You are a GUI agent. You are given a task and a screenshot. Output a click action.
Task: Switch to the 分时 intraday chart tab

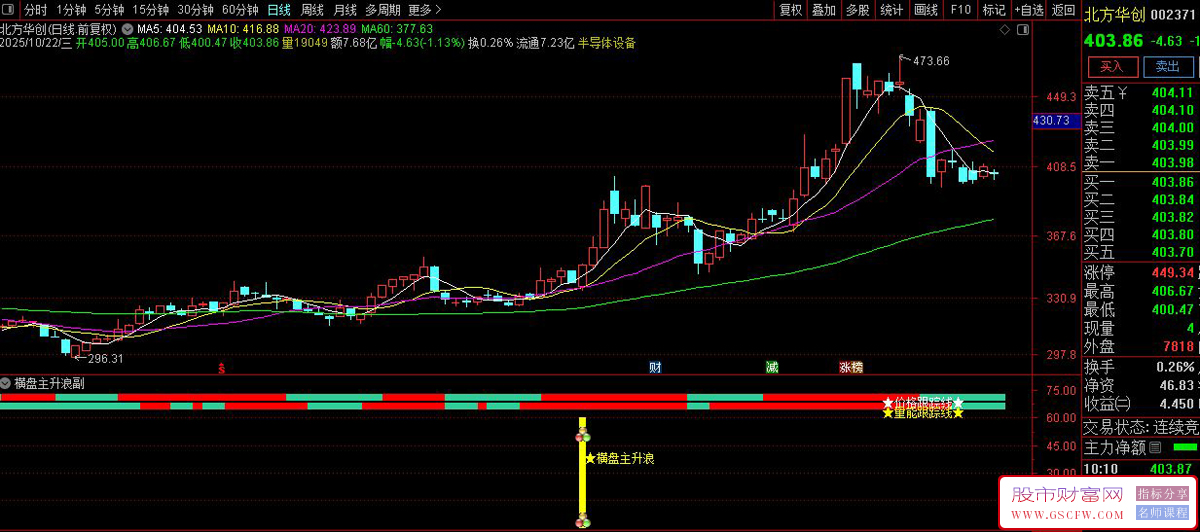pyautogui.click(x=35, y=10)
